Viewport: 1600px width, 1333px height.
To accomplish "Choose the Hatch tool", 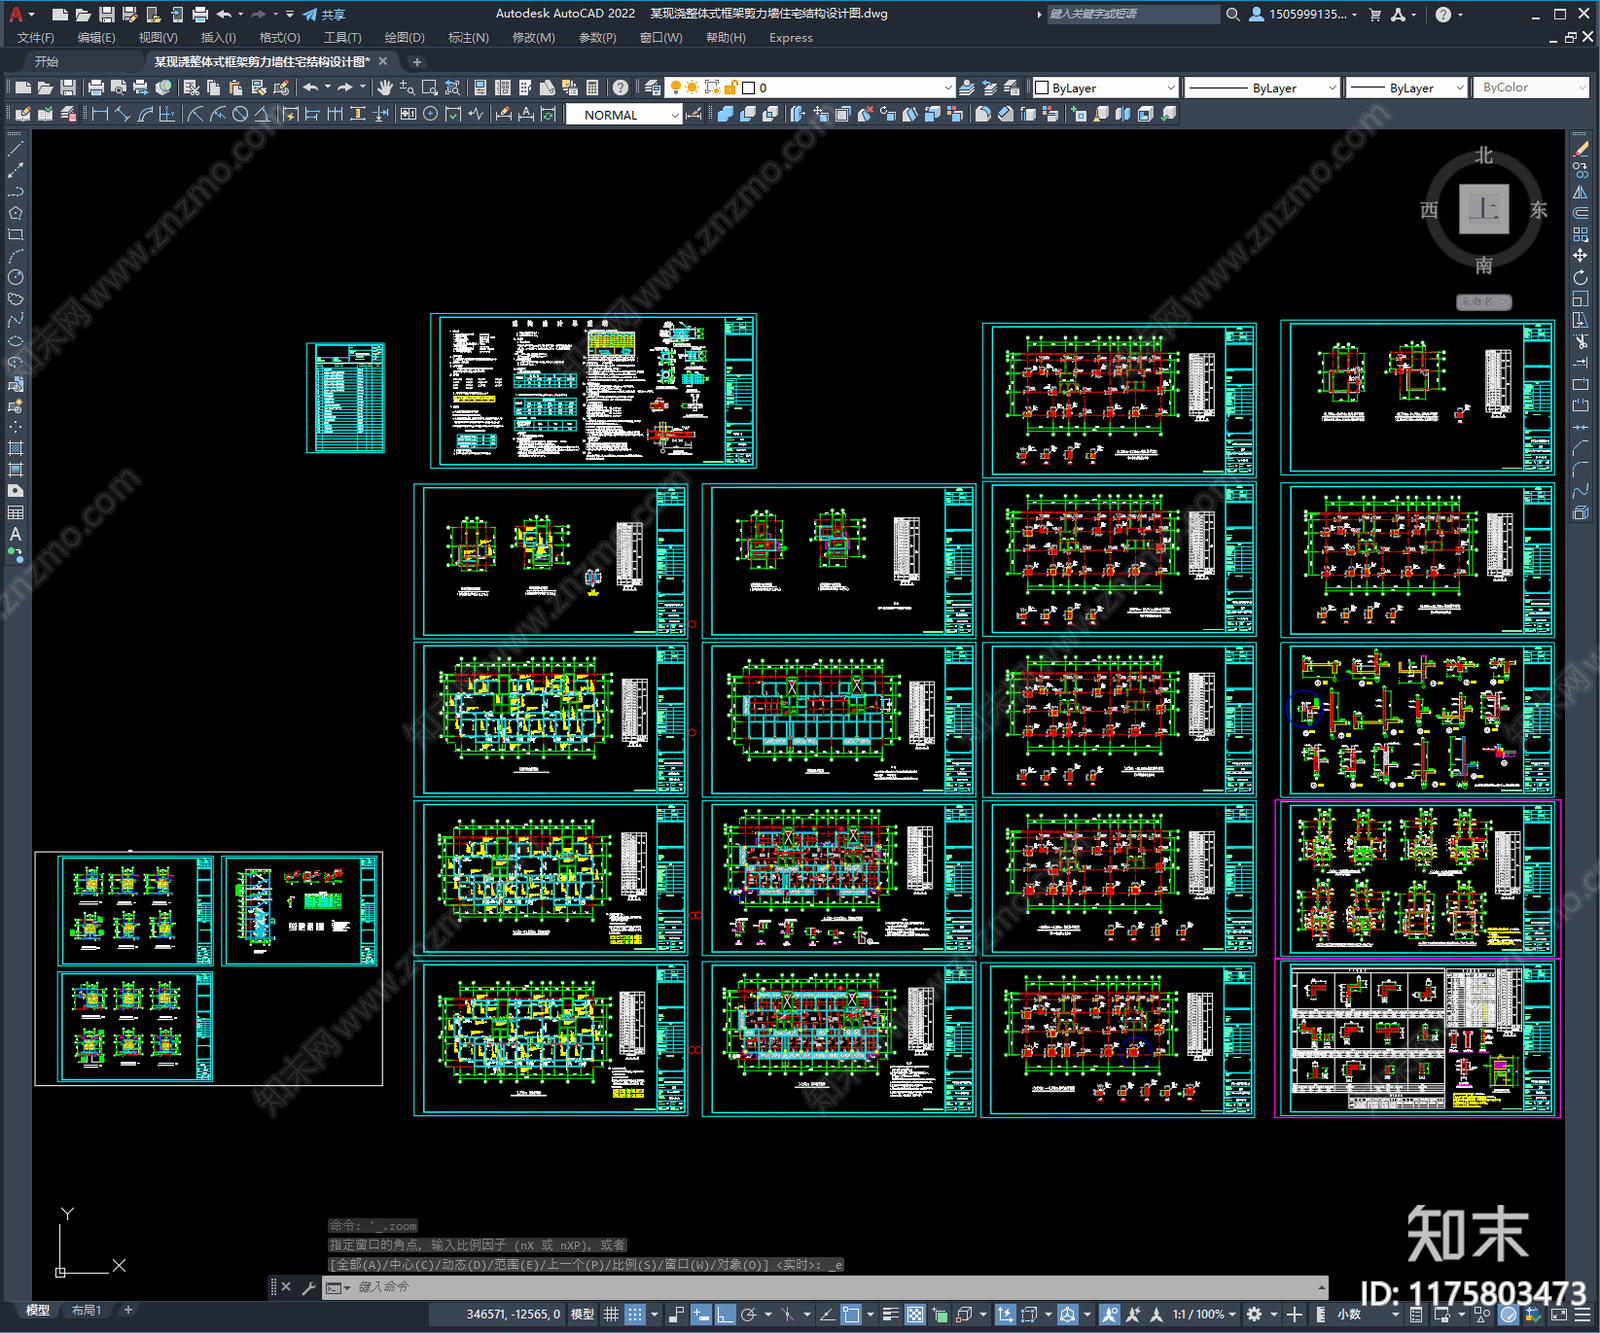I will (x=15, y=448).
